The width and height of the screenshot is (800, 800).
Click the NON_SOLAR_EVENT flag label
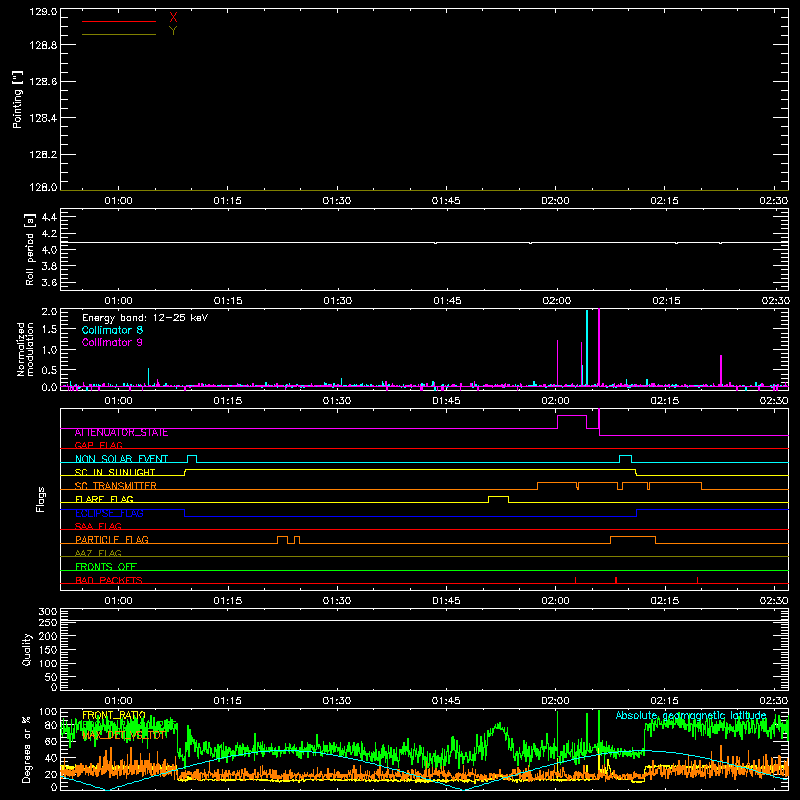click(121, 459)
